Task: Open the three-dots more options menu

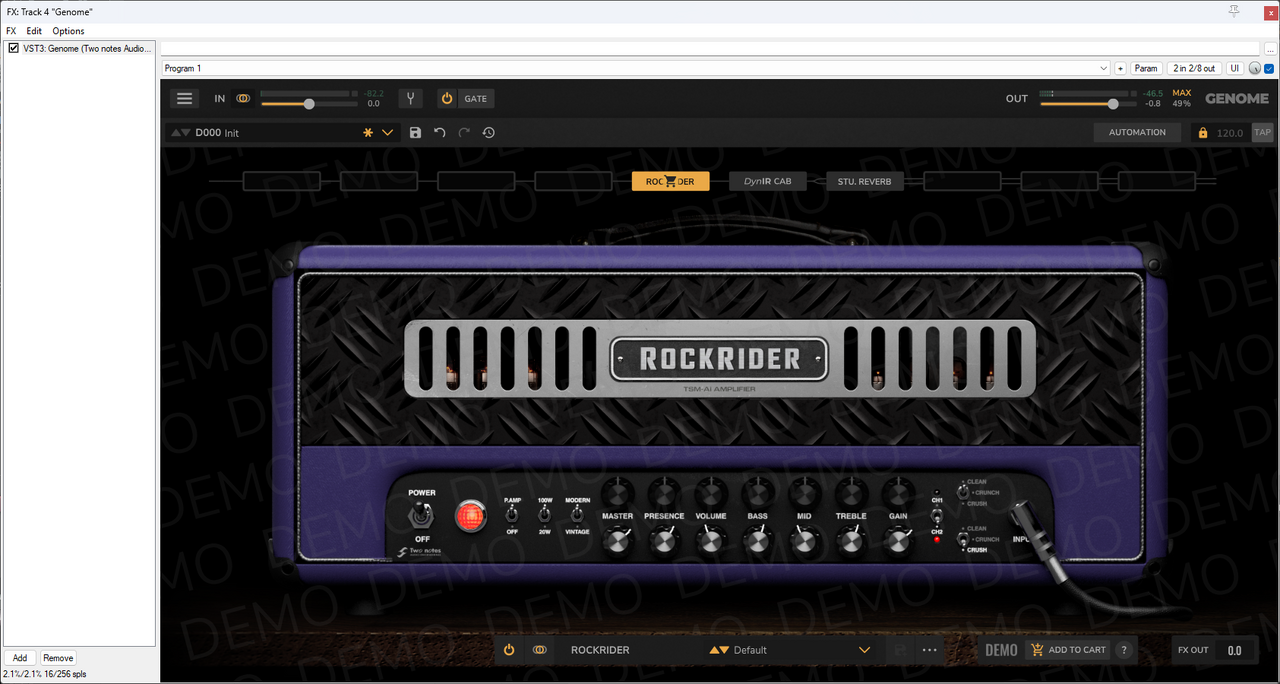Action: [930, 650]
